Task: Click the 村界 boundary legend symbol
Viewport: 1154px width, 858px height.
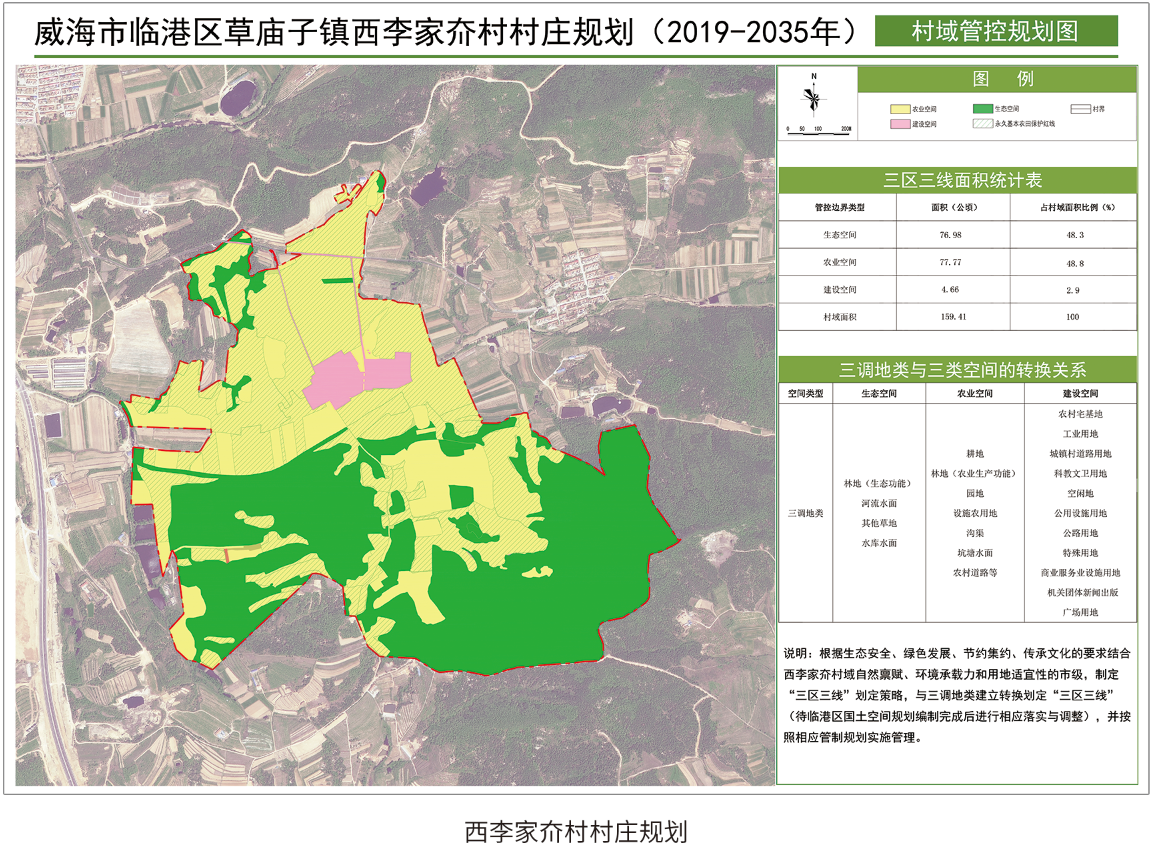Action: pos(1079,108)
